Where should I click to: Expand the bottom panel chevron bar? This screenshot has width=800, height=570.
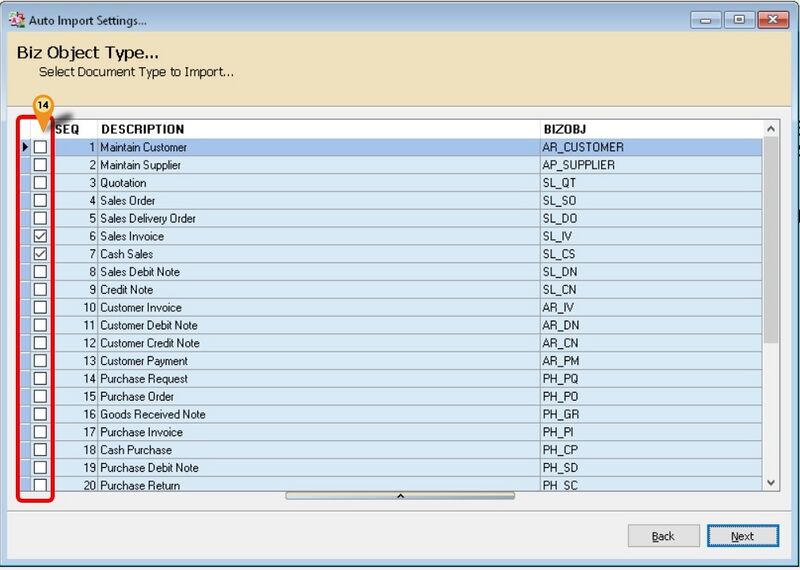[399, 495]
